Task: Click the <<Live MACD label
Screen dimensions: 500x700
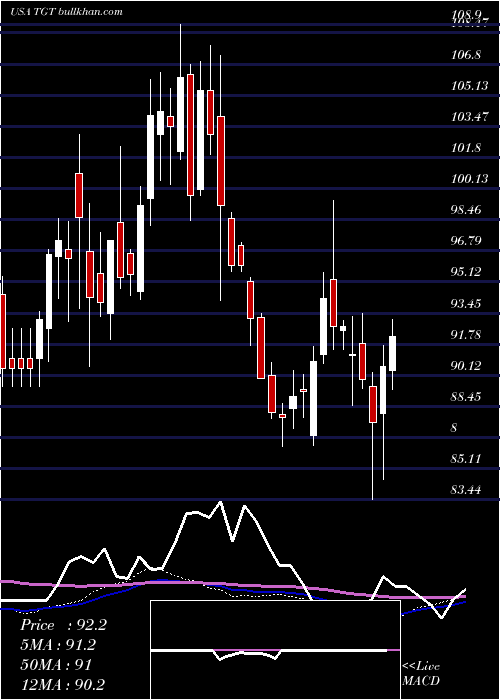Action: [x=421, y=674]
